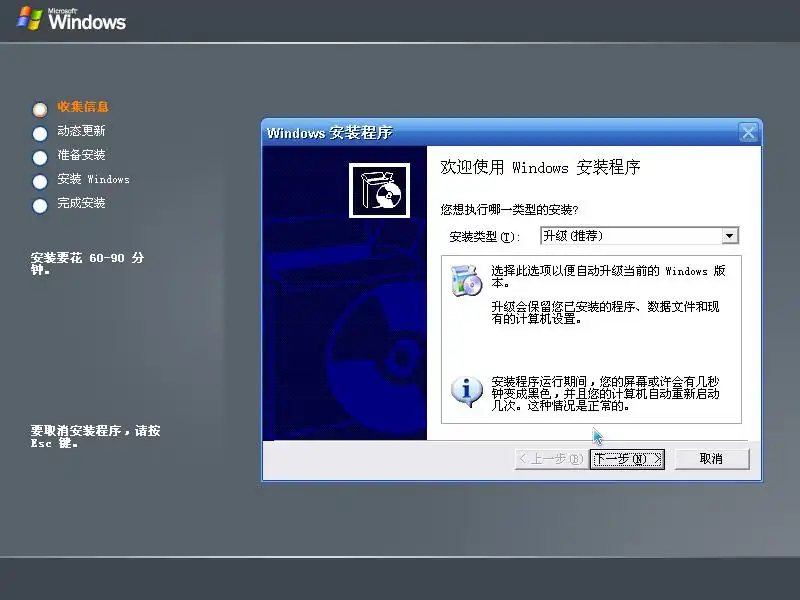
Task: Click the disabled 上一步(B) button
Action: [551, 459]
